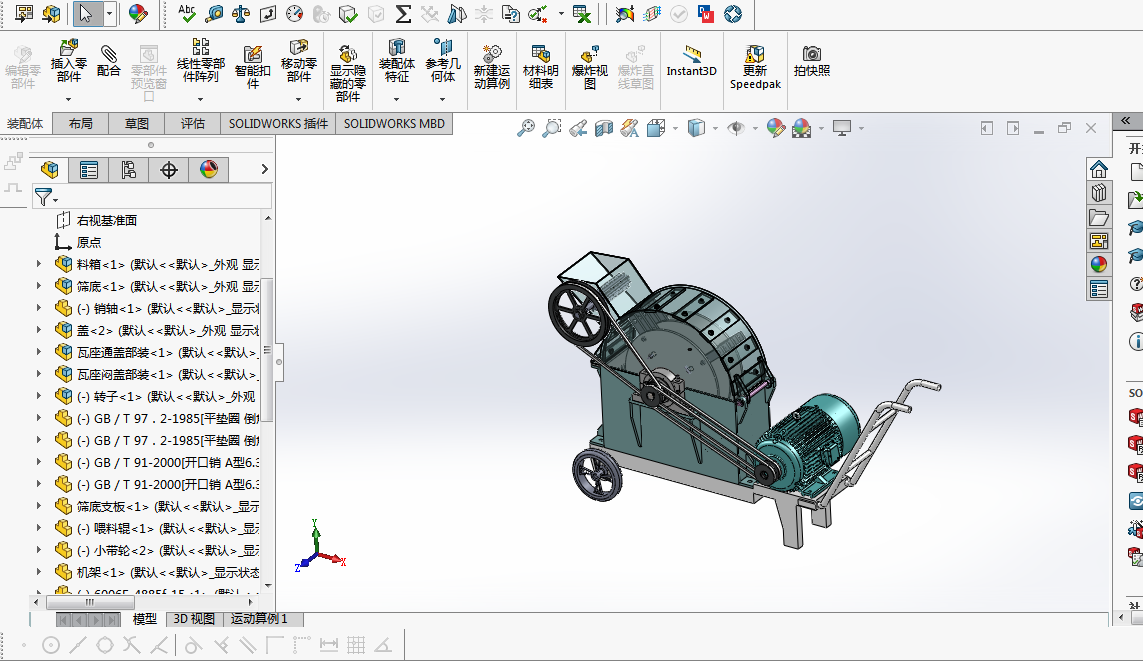Switch to the 装配体 ribbon tab
Viewport: 1143px width, 661px height.
pyautogui.click(x=25, y=123)
